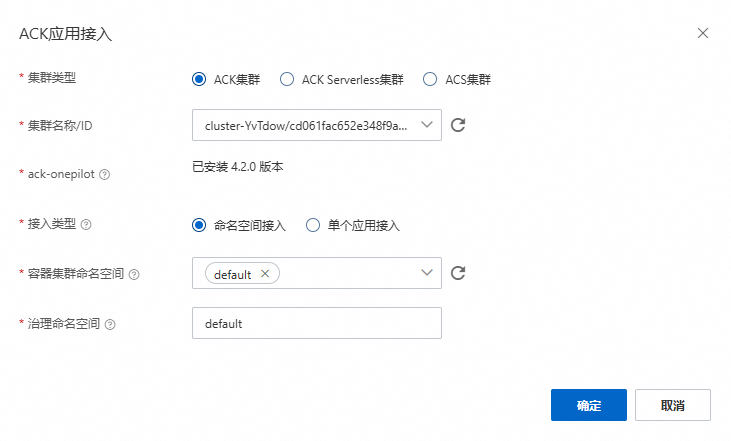Choose the ACS集群 radio option

point(431,79)
